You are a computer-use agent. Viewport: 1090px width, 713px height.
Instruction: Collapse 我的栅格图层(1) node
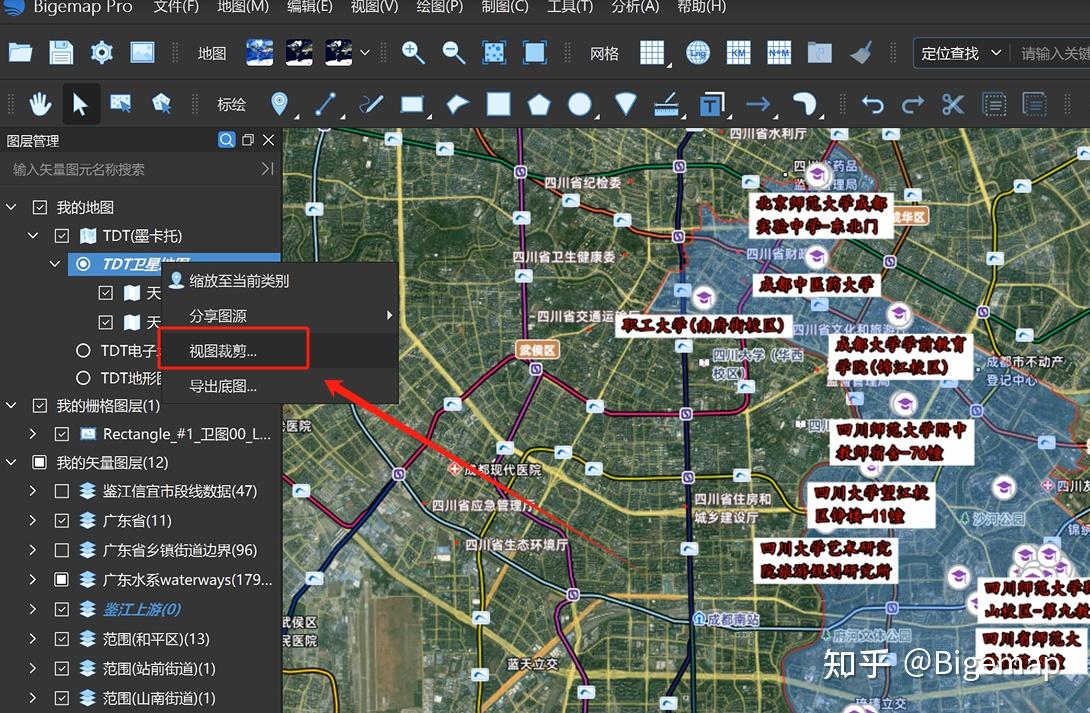tap(11, 405)
